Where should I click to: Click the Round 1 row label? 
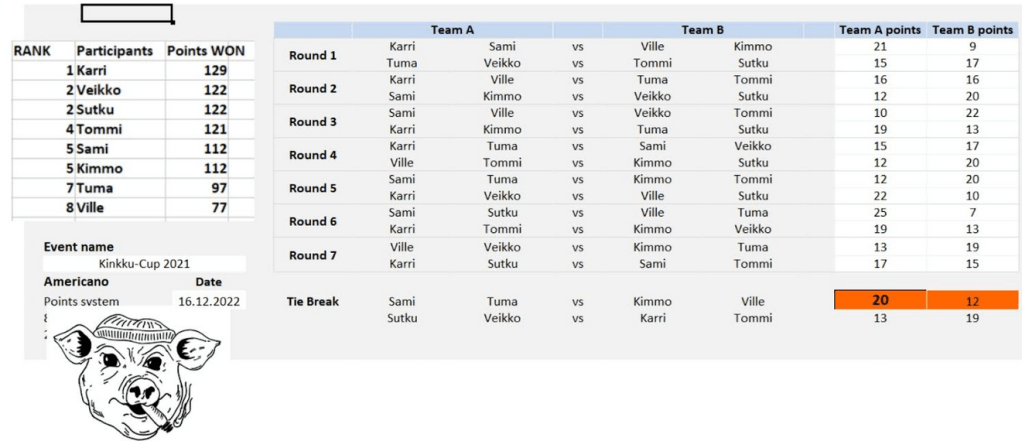312,55
